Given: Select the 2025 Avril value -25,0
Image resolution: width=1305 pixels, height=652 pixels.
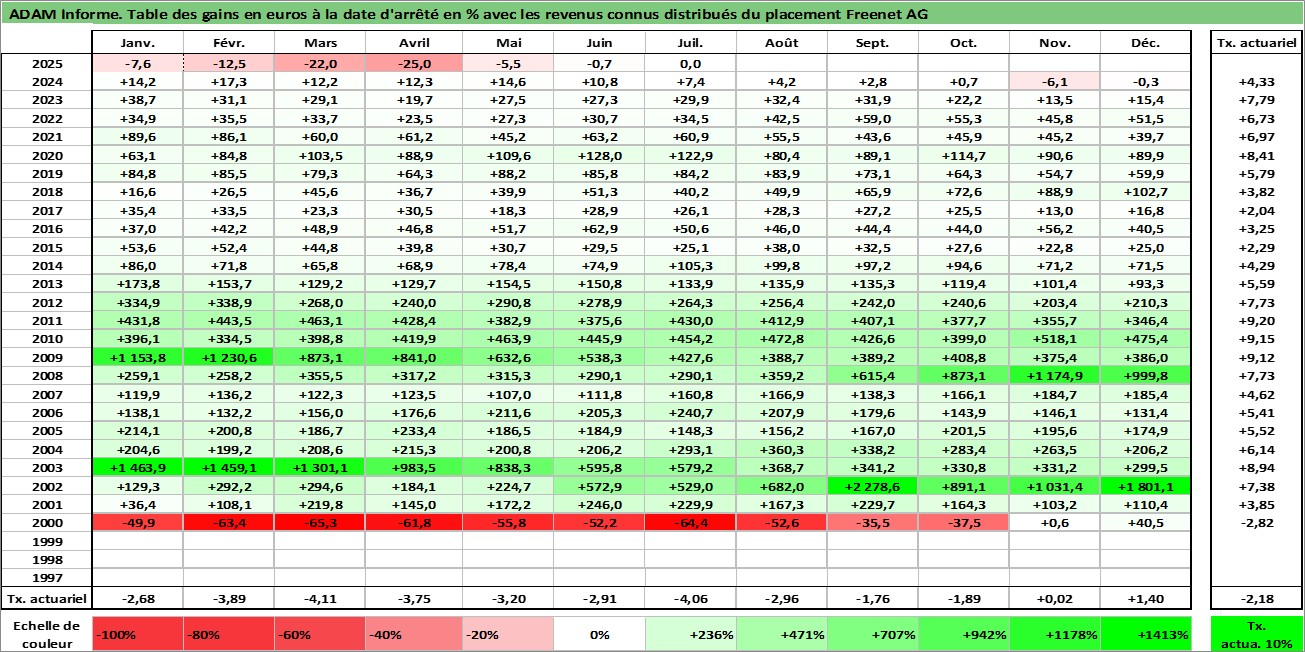Looking at the screenshot, I should [413, 63].
